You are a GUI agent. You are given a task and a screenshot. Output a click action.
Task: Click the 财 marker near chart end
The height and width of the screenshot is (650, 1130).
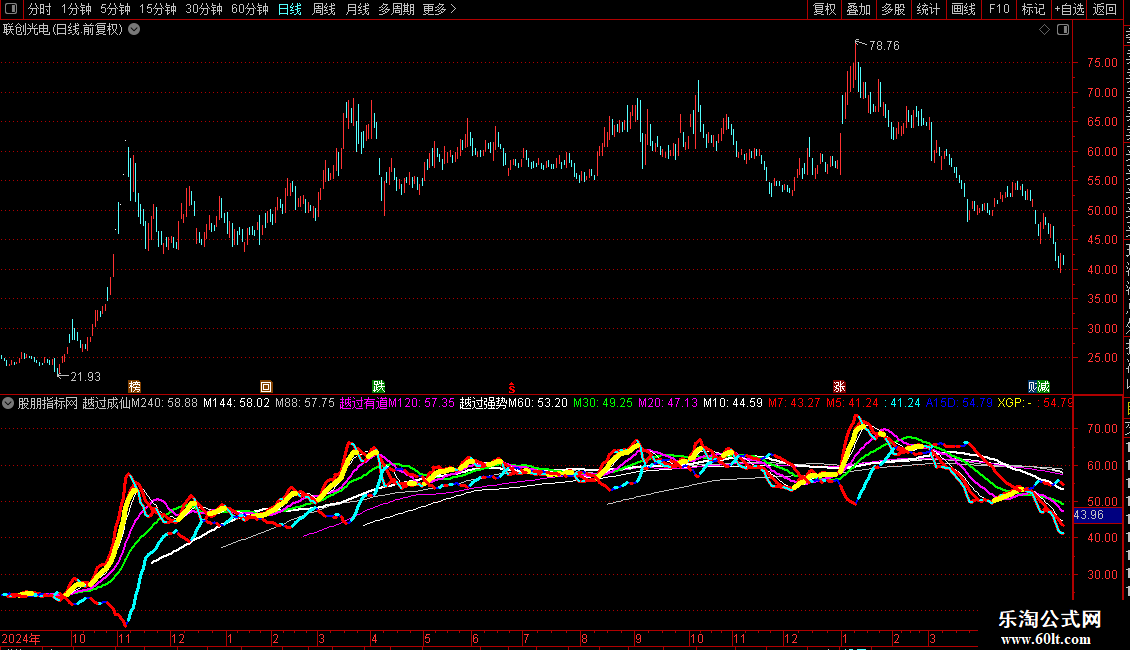point(1033,386)
